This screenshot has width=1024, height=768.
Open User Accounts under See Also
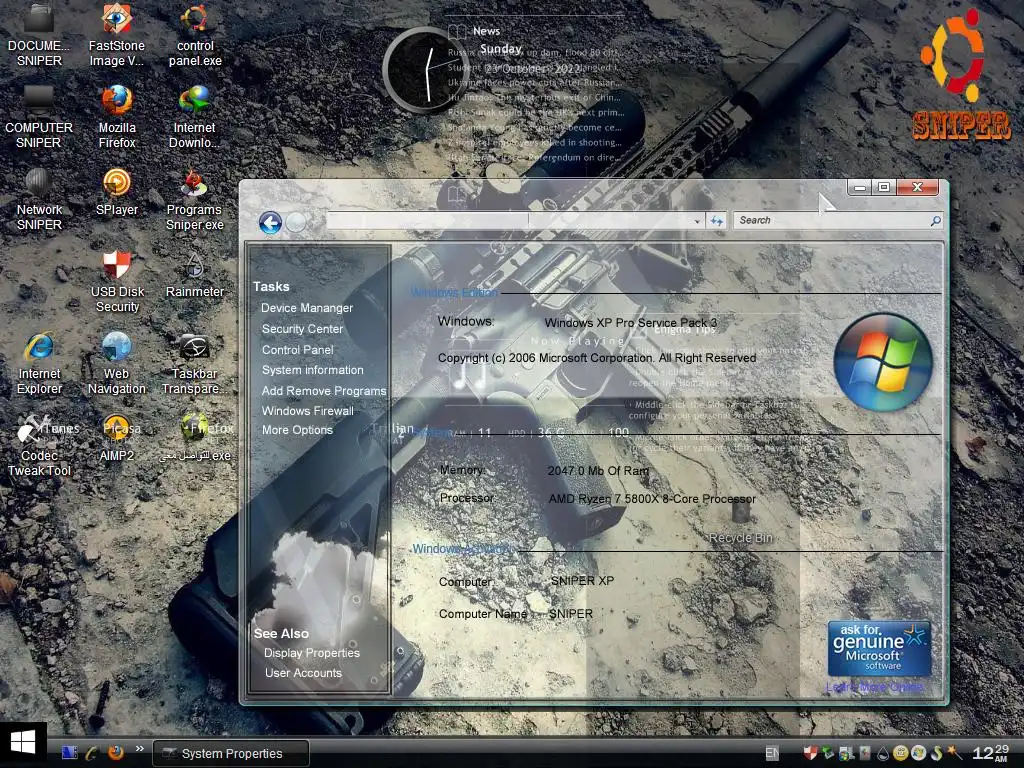click(x=303, y=673)
